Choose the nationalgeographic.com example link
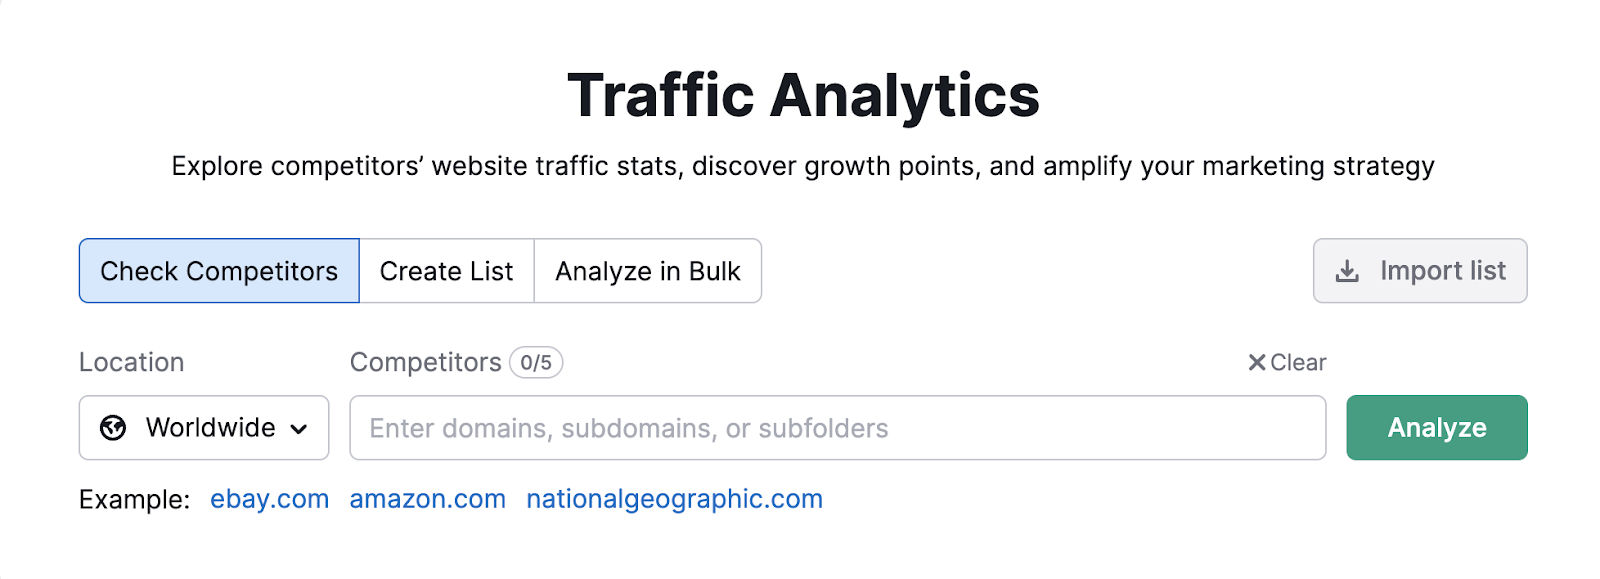The width and height of the screenshot is (1600, 579). 674,499
